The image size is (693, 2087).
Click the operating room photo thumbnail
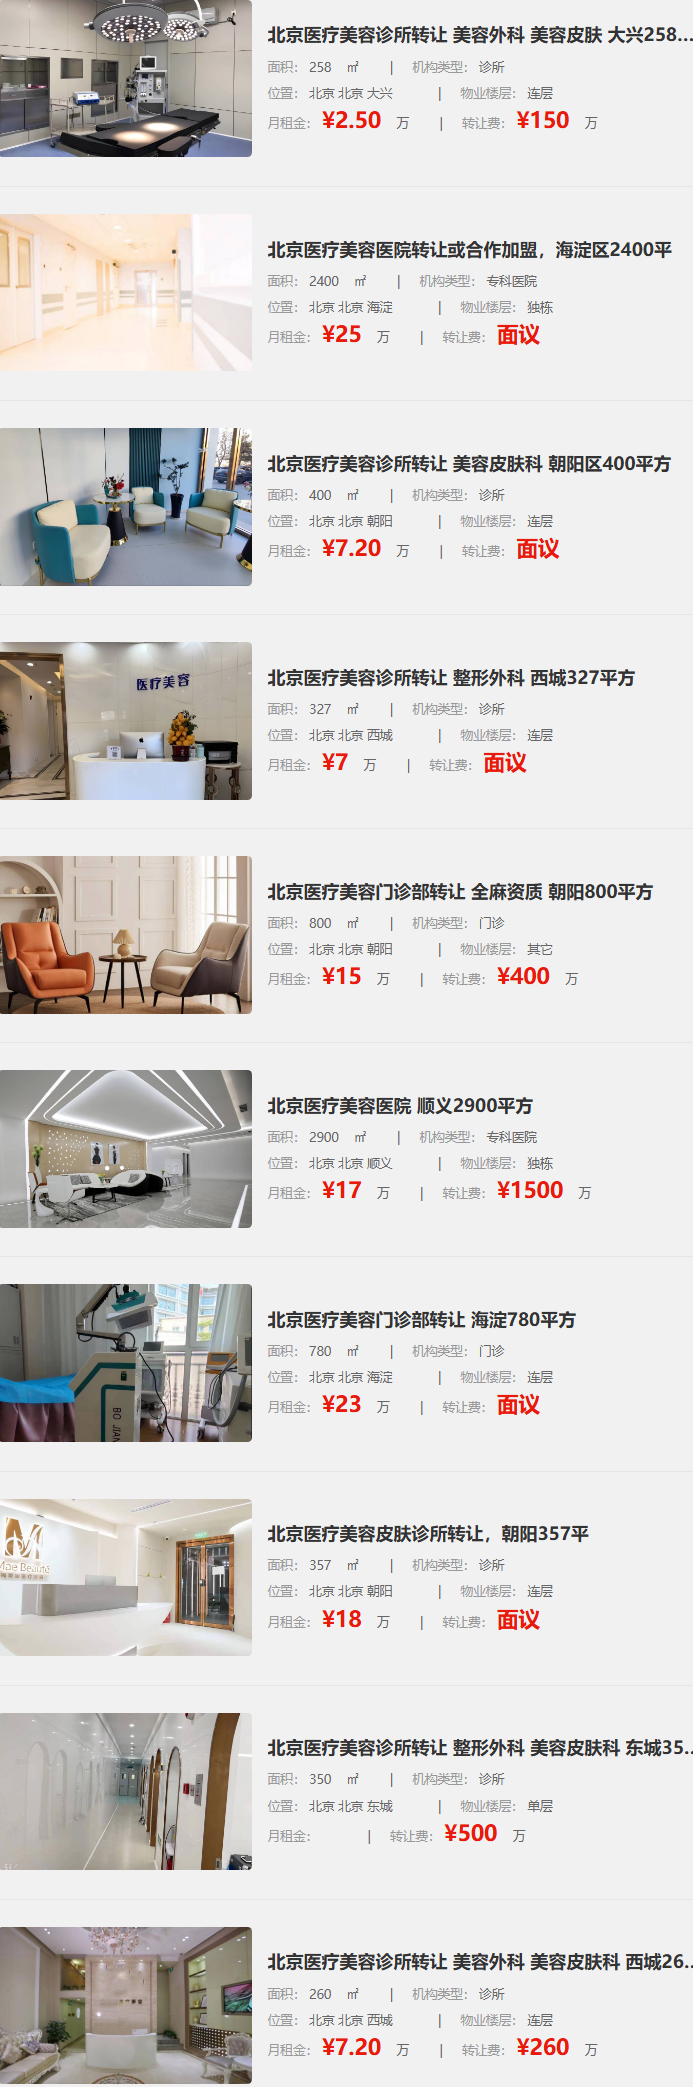click(x=126, y=78)
